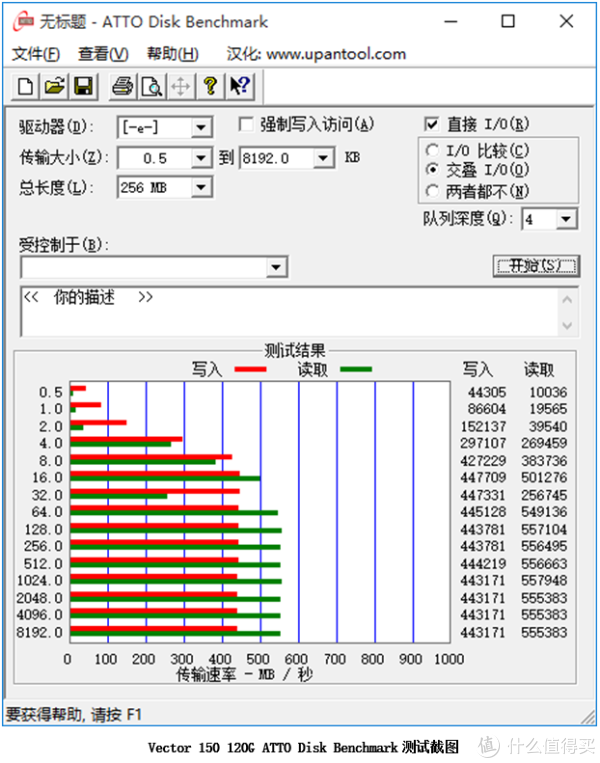
Task: Select I/O 比较 radio option
Action: (432, 150)
